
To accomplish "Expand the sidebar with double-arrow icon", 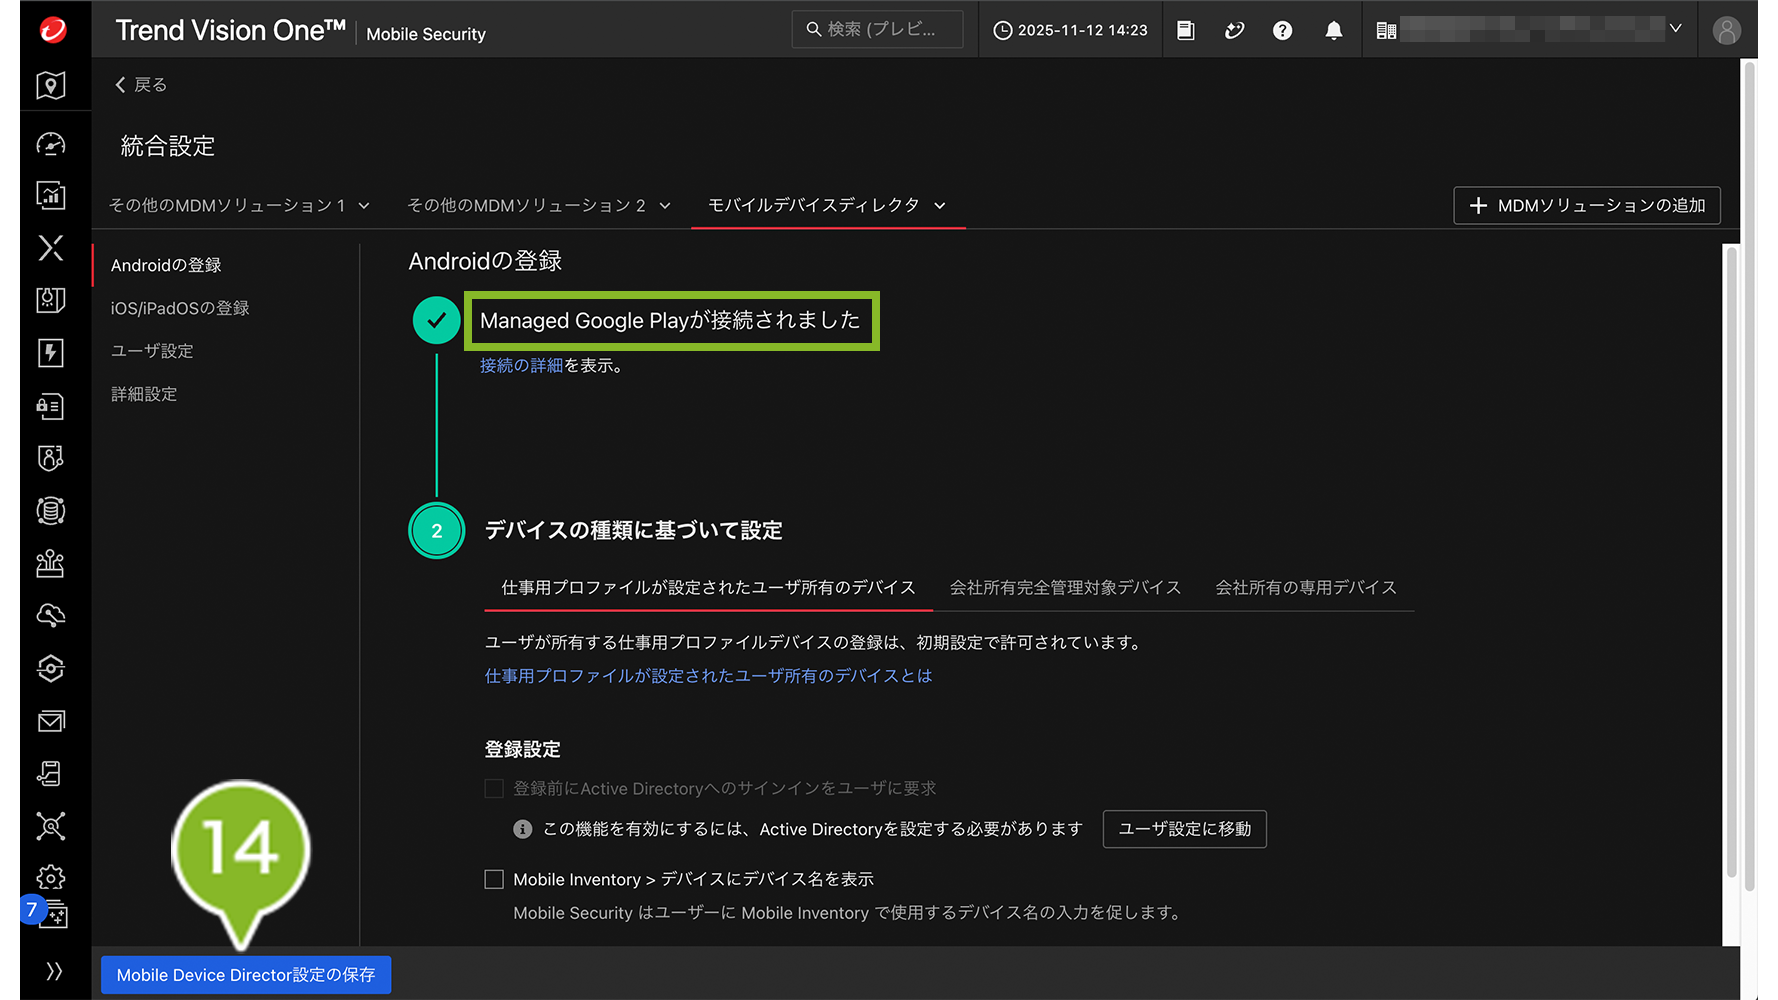I will (x=54, y=971).
